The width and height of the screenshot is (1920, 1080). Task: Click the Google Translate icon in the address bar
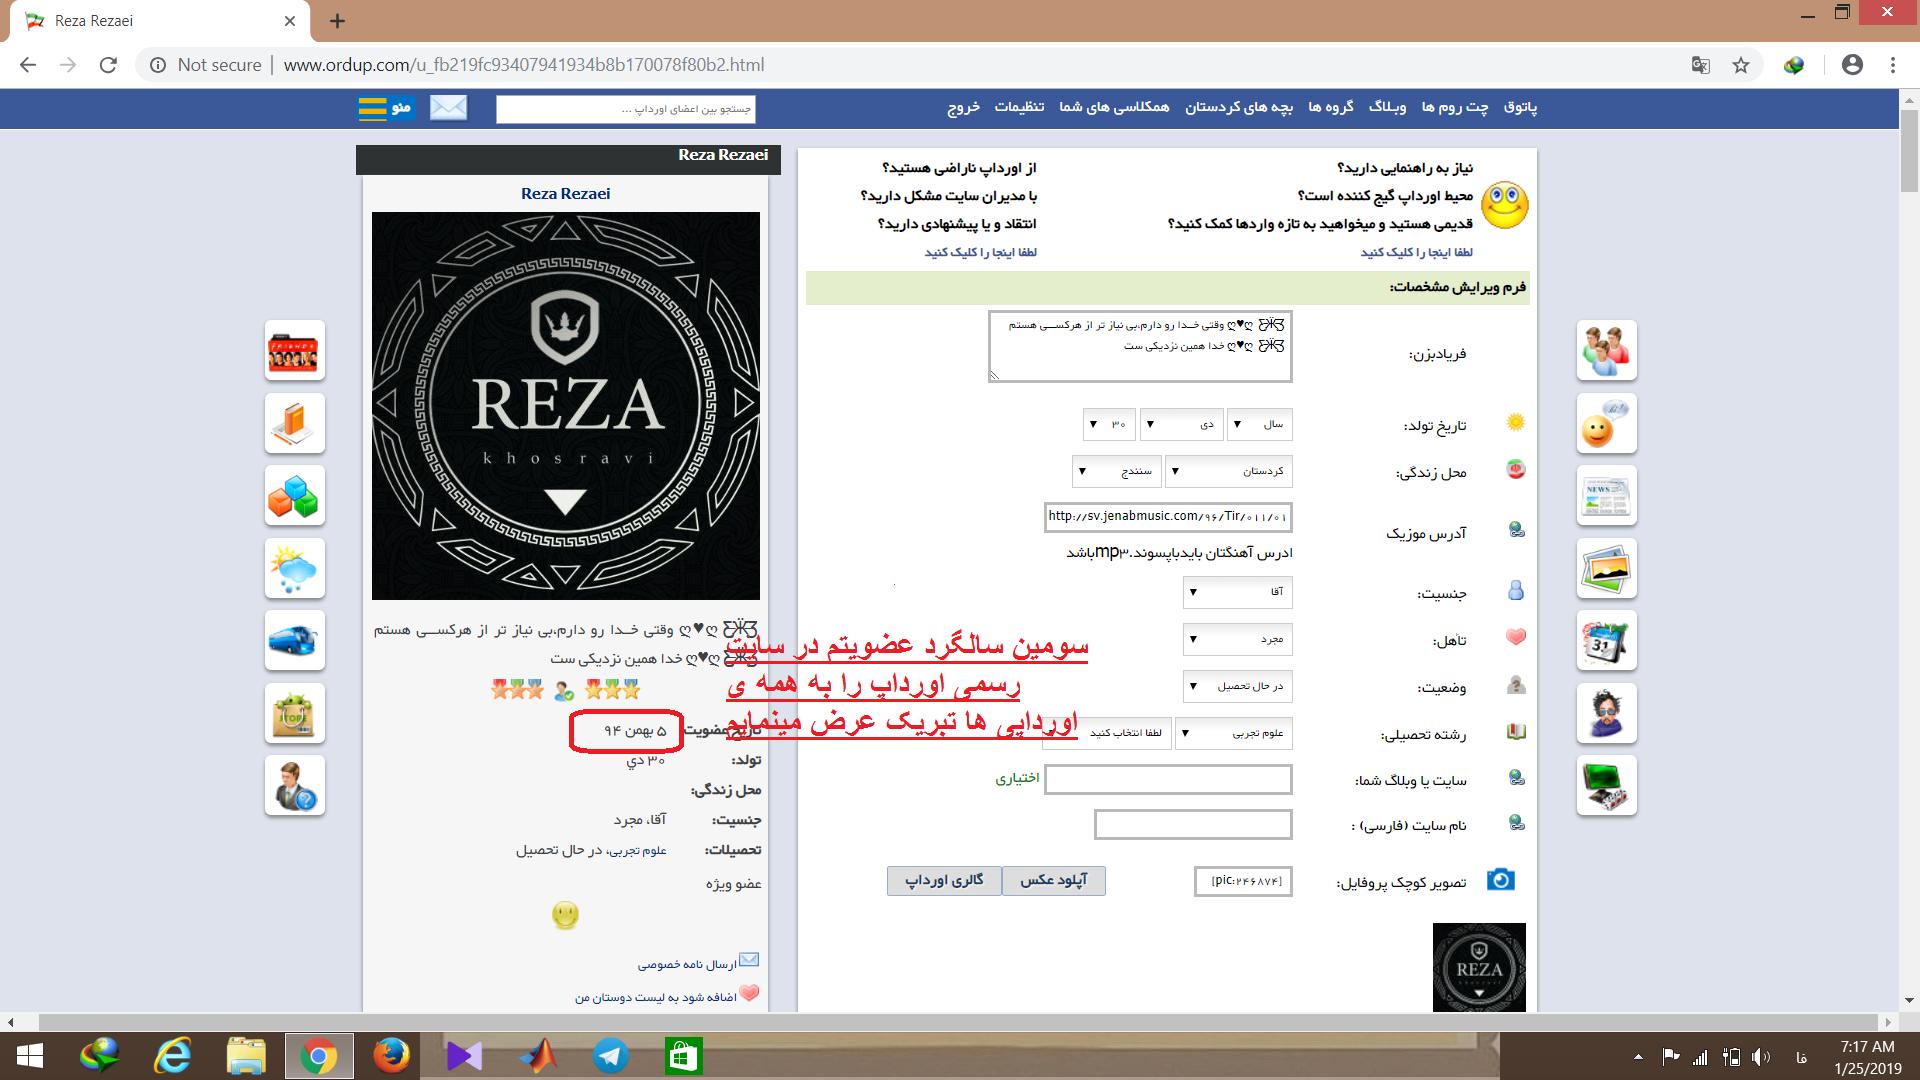1700,65
